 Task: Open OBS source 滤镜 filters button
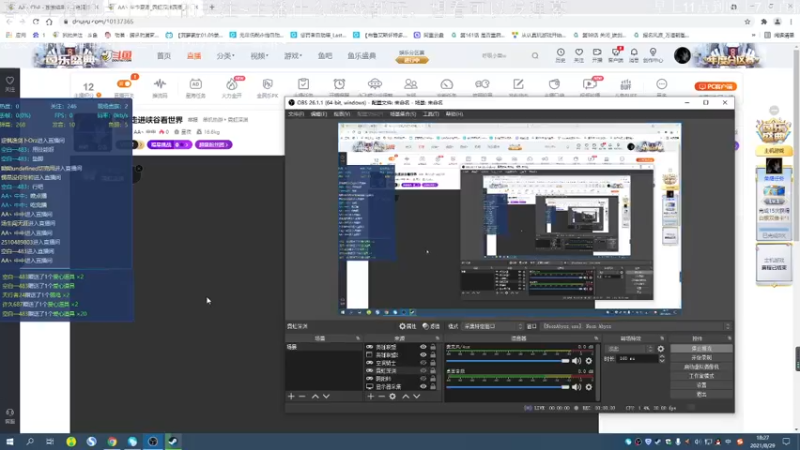(x=431, y=326)
